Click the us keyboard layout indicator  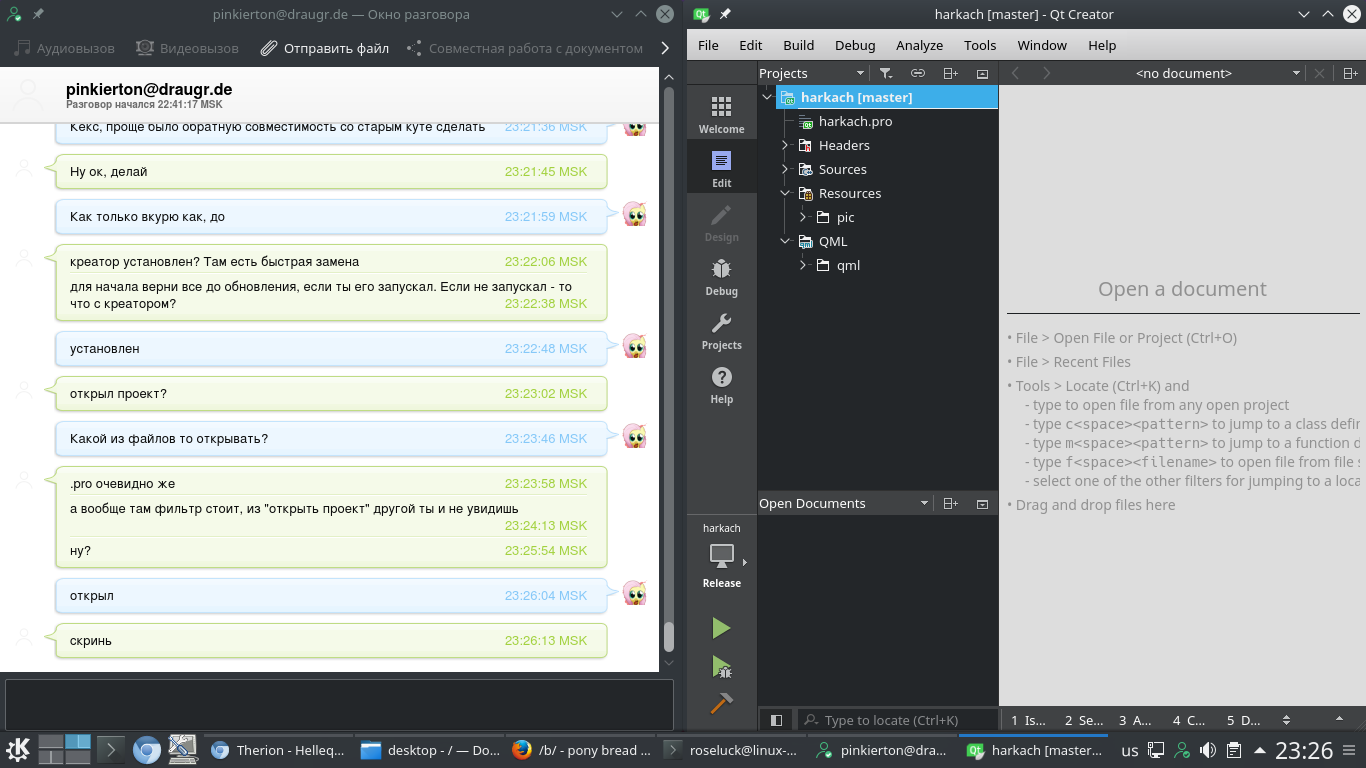1130,750
